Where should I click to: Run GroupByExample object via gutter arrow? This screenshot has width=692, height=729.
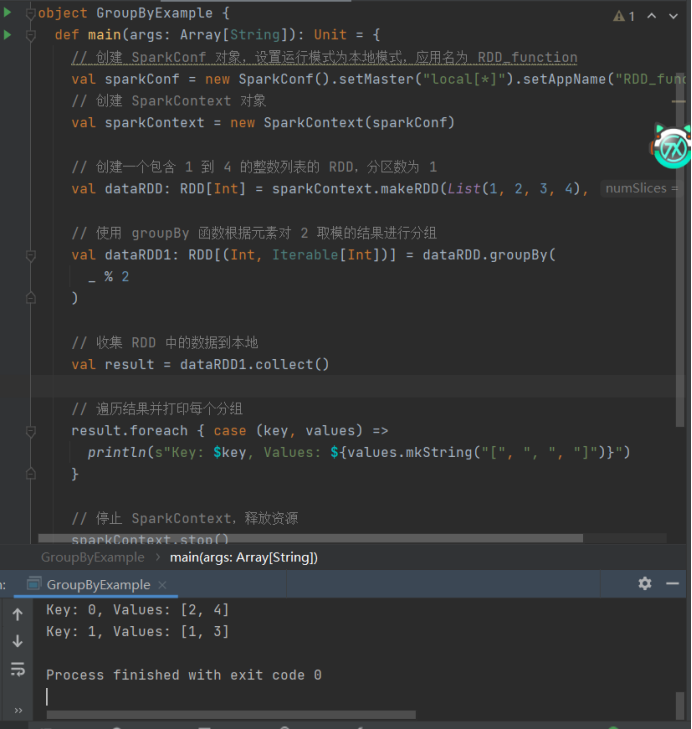click(7, 13)
